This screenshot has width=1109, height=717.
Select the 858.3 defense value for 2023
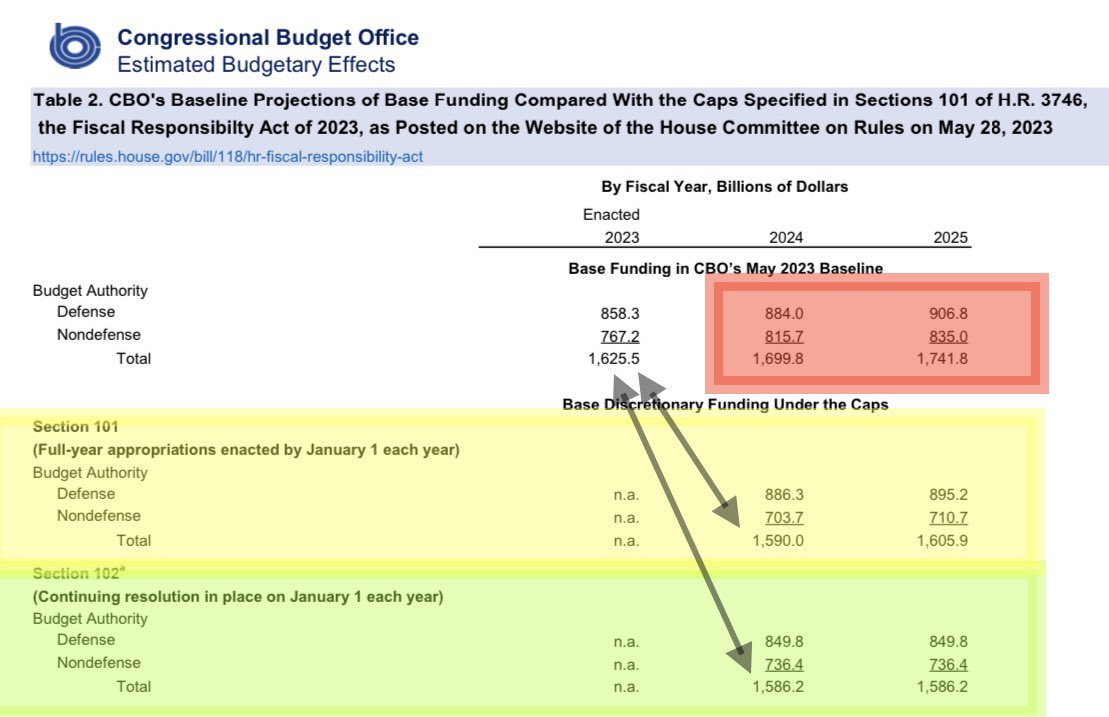tap(620, 313)
